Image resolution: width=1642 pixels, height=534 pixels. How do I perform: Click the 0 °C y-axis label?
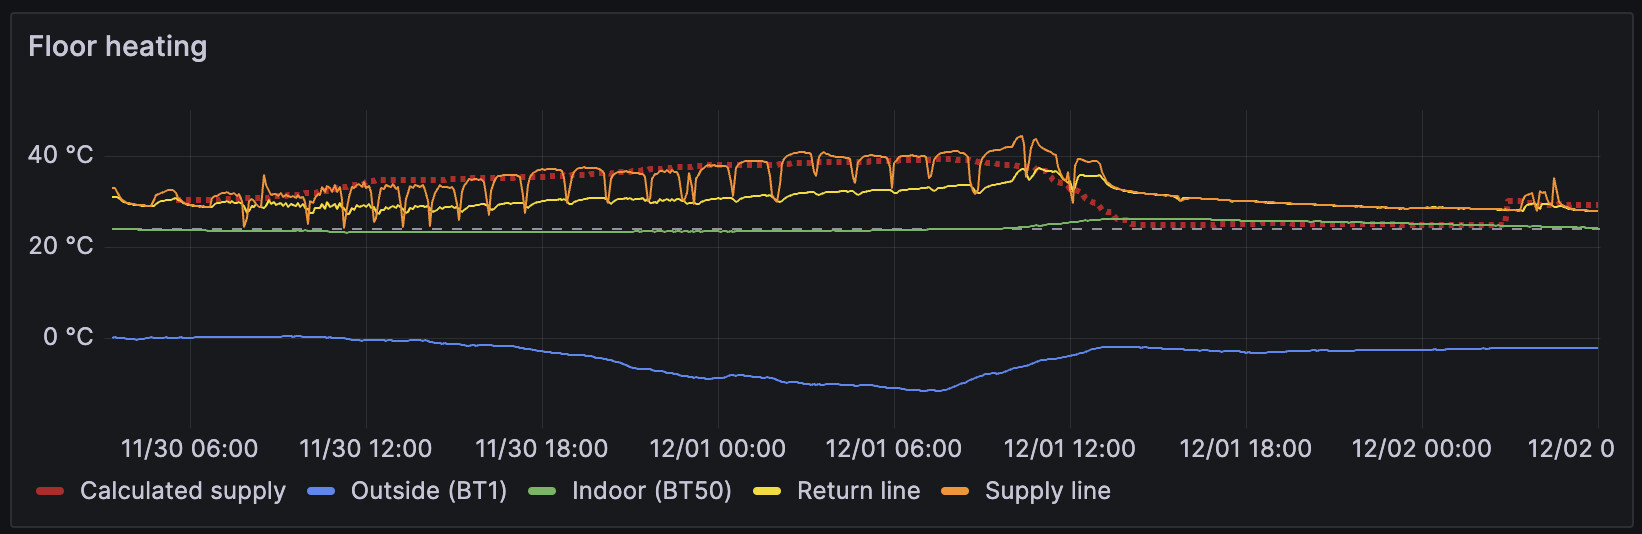67,337
